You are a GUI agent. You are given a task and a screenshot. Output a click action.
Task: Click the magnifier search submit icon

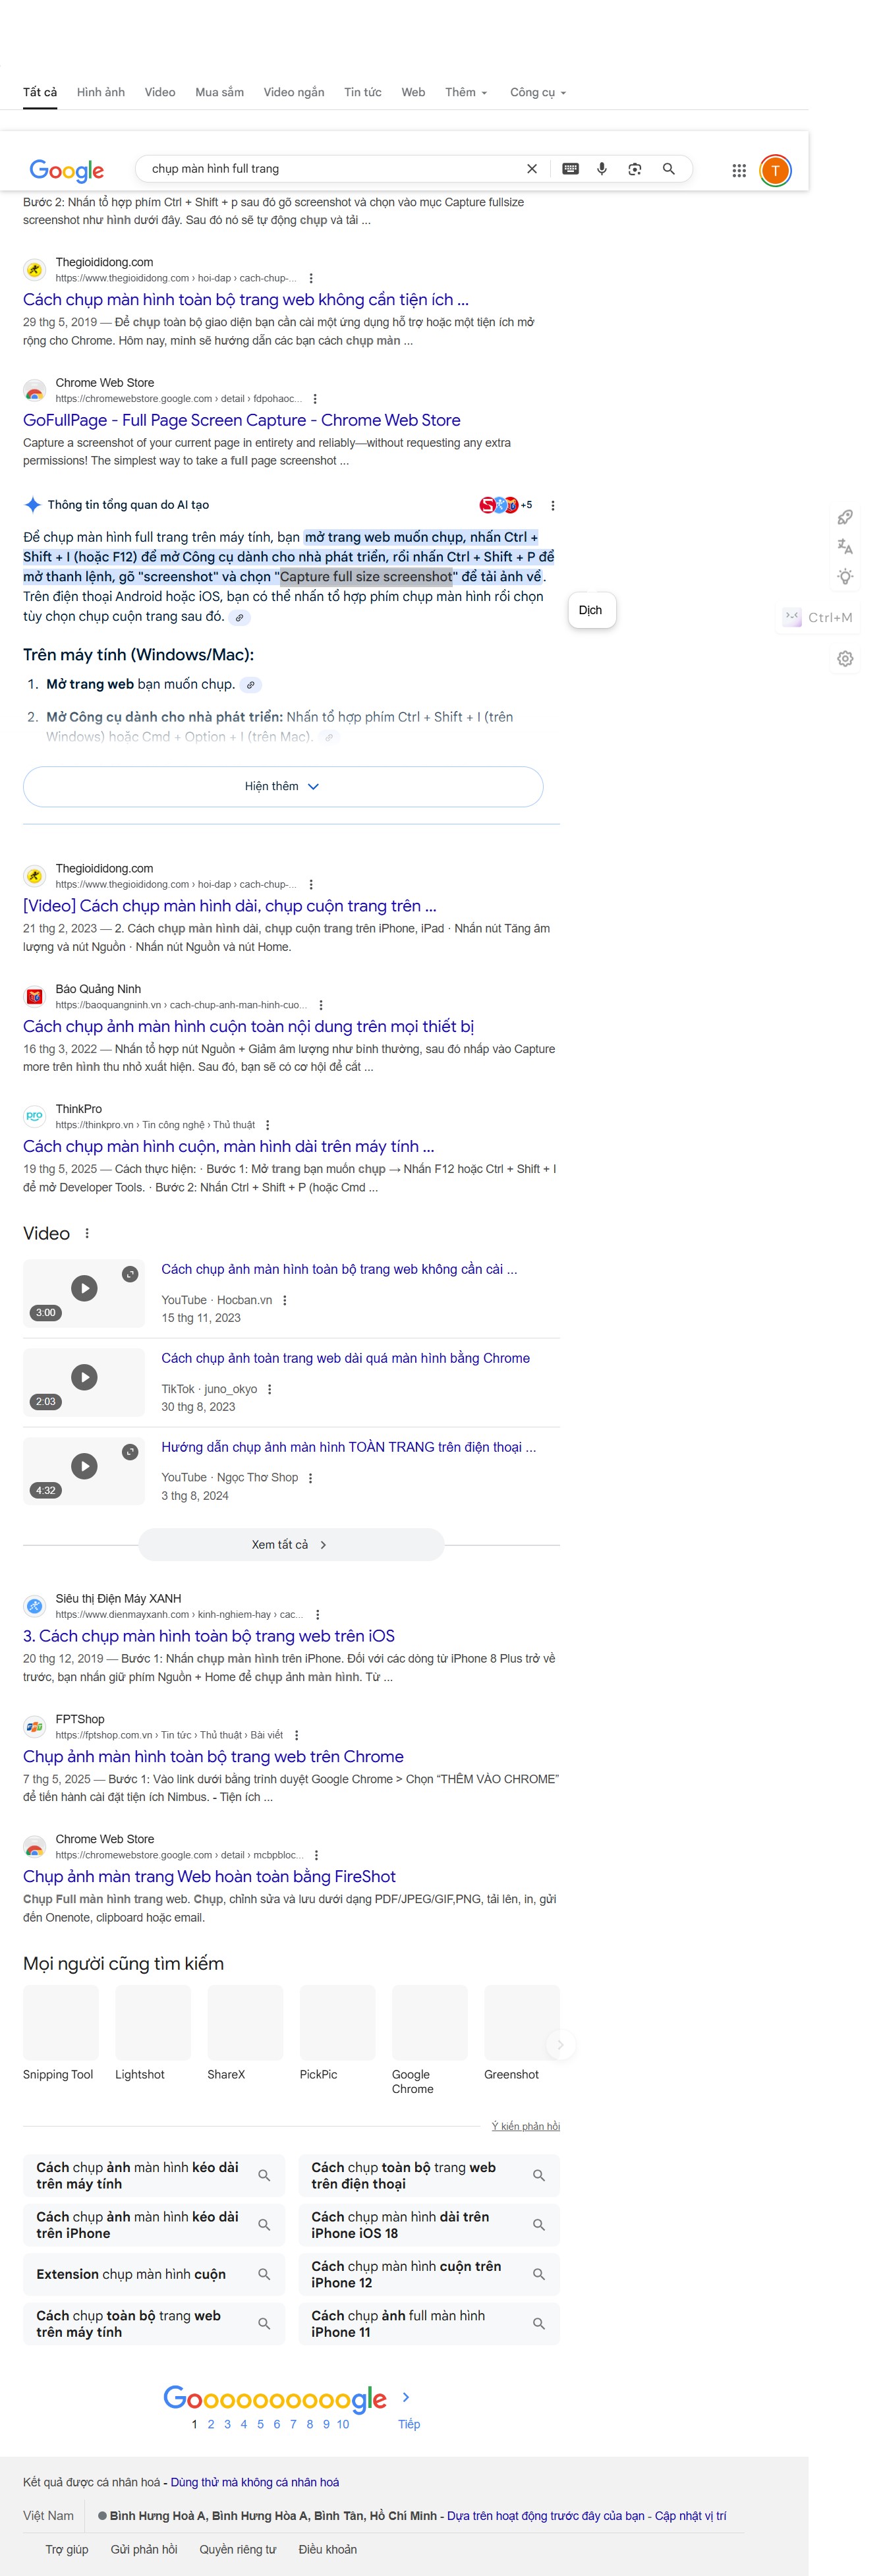tap(669, 169)
